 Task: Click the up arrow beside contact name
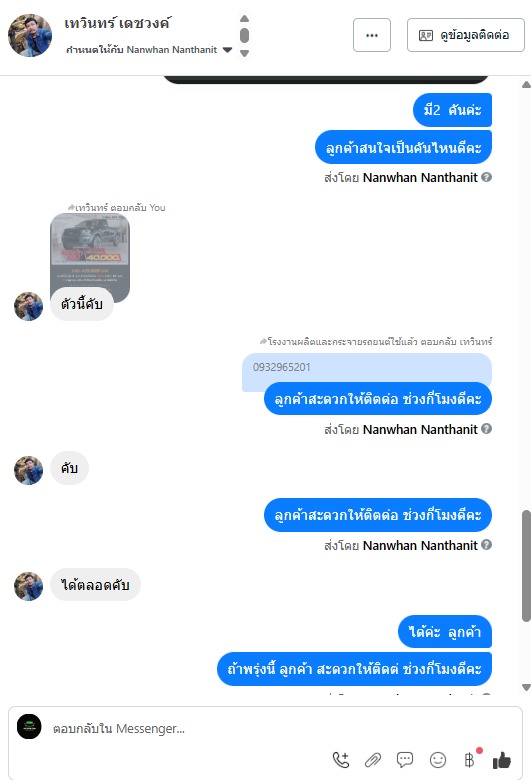244,19
